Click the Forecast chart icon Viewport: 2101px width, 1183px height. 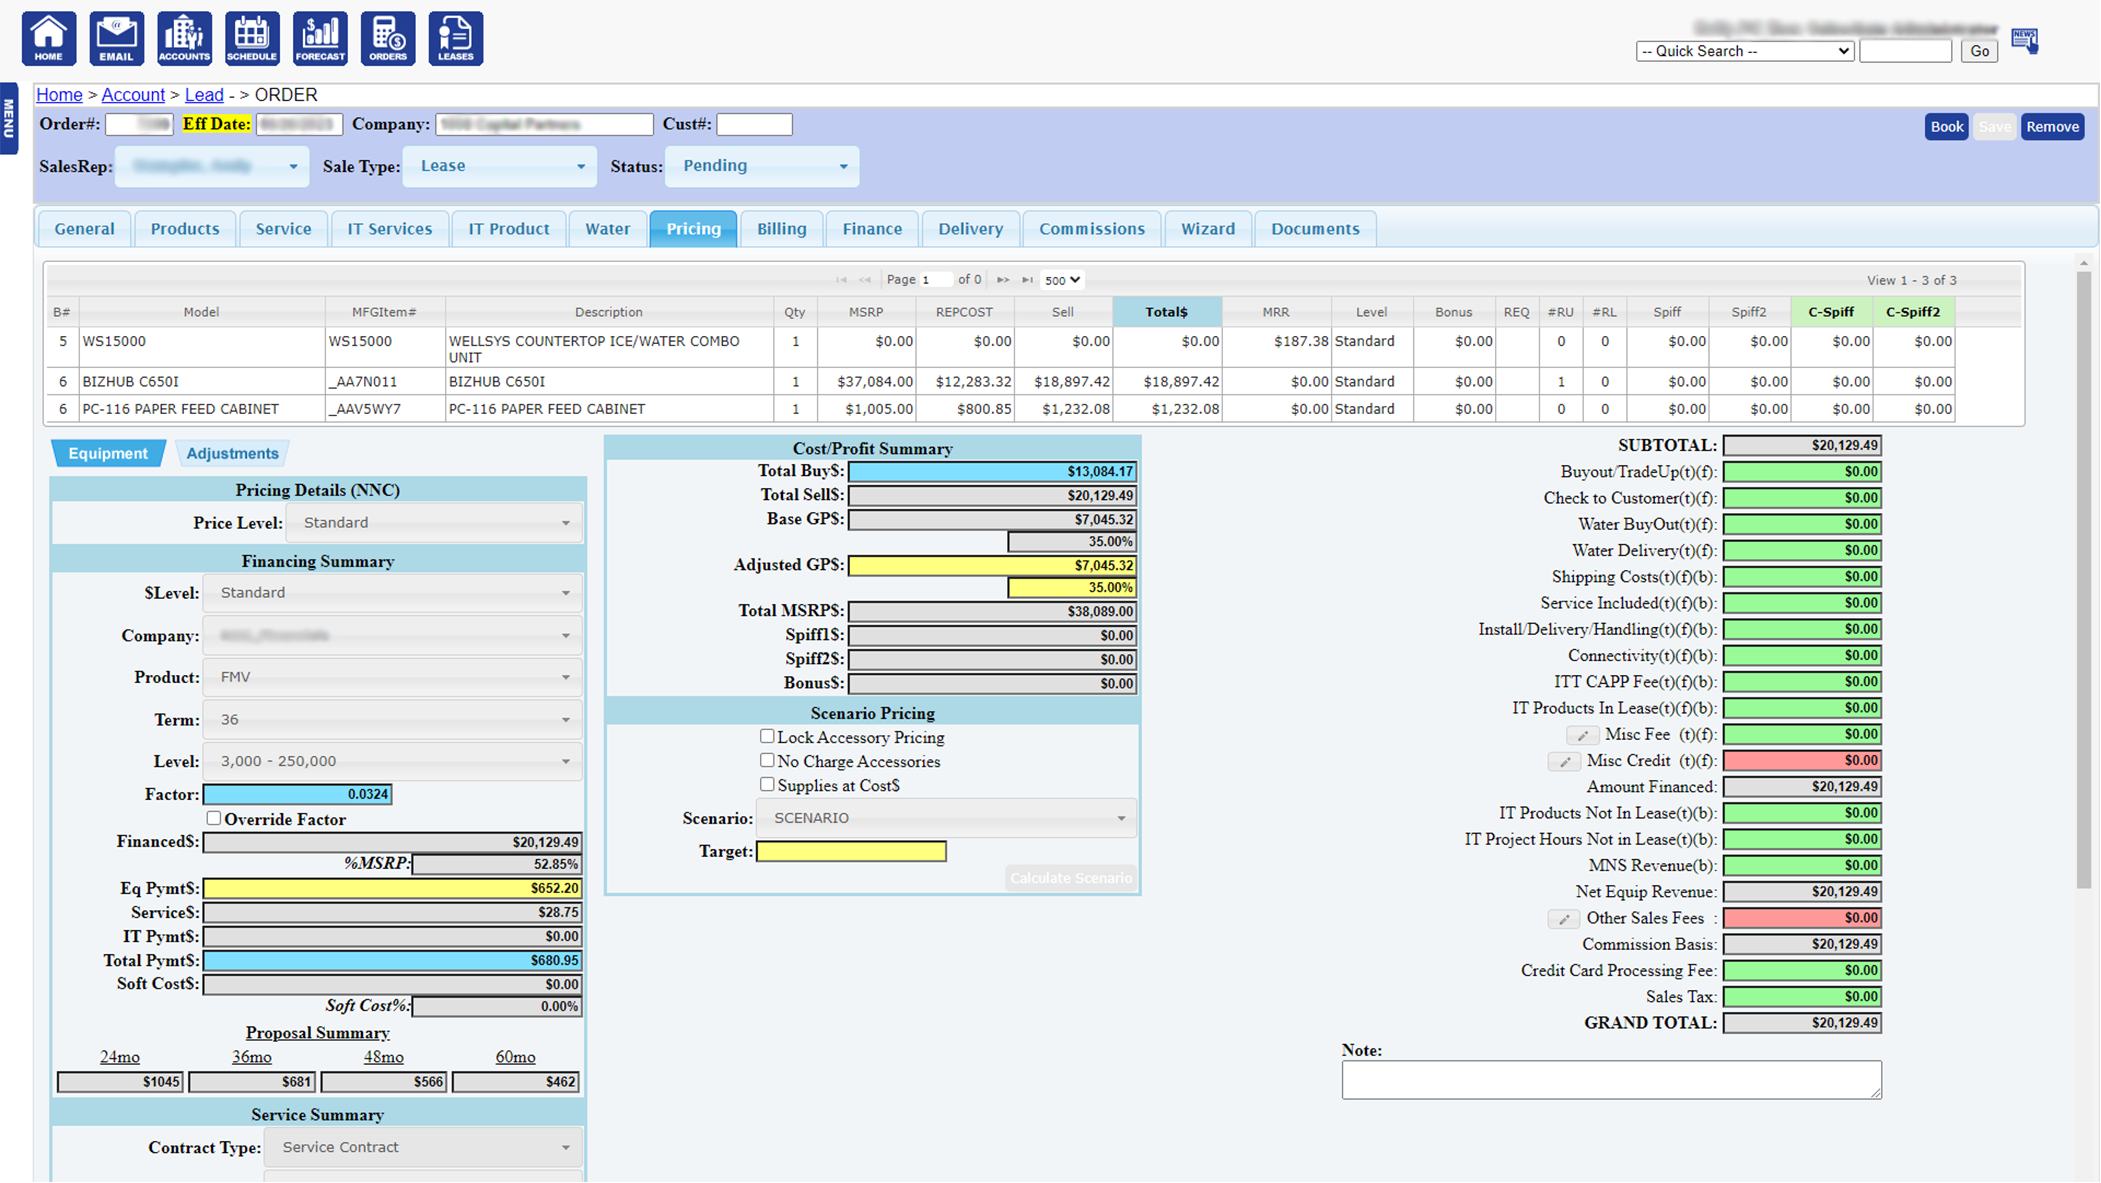pos(320,38)
